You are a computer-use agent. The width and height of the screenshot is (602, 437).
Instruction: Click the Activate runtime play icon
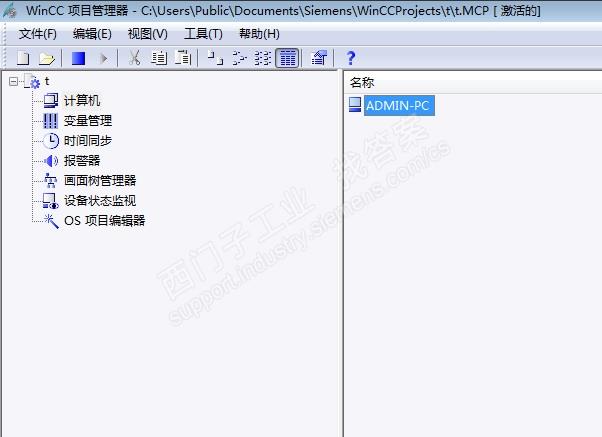(103, 58)
